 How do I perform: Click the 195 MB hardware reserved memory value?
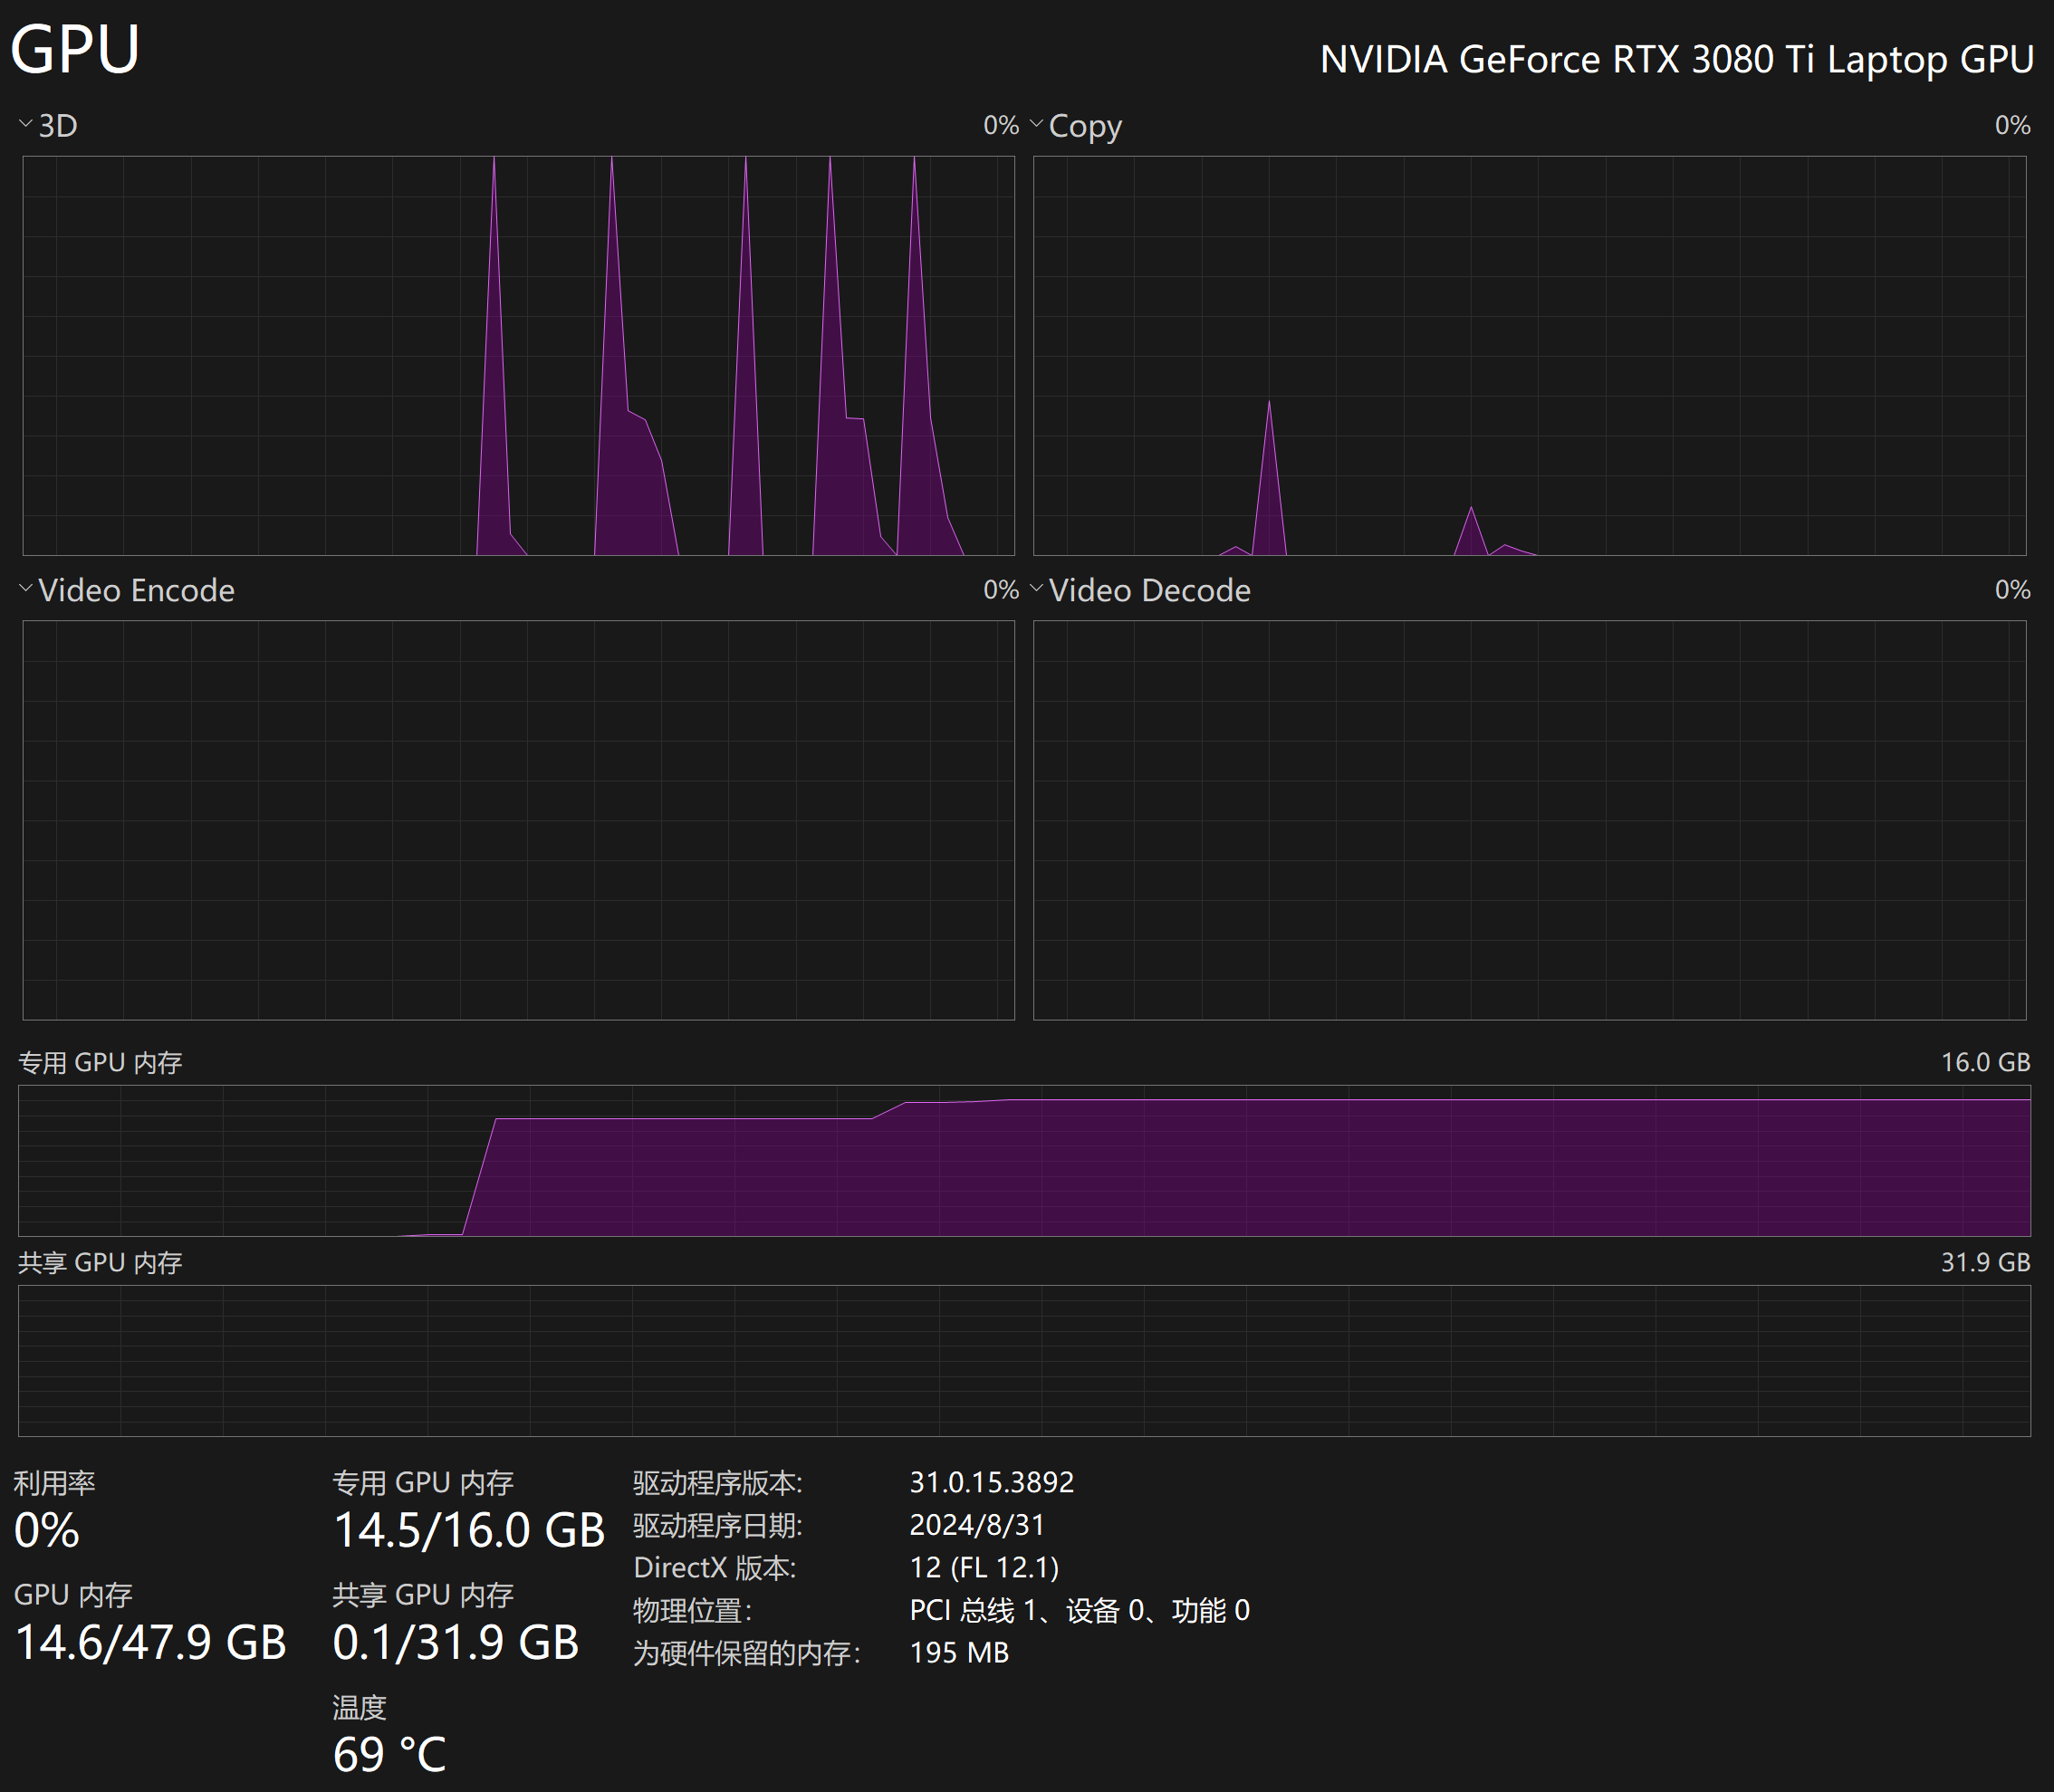958,1652
